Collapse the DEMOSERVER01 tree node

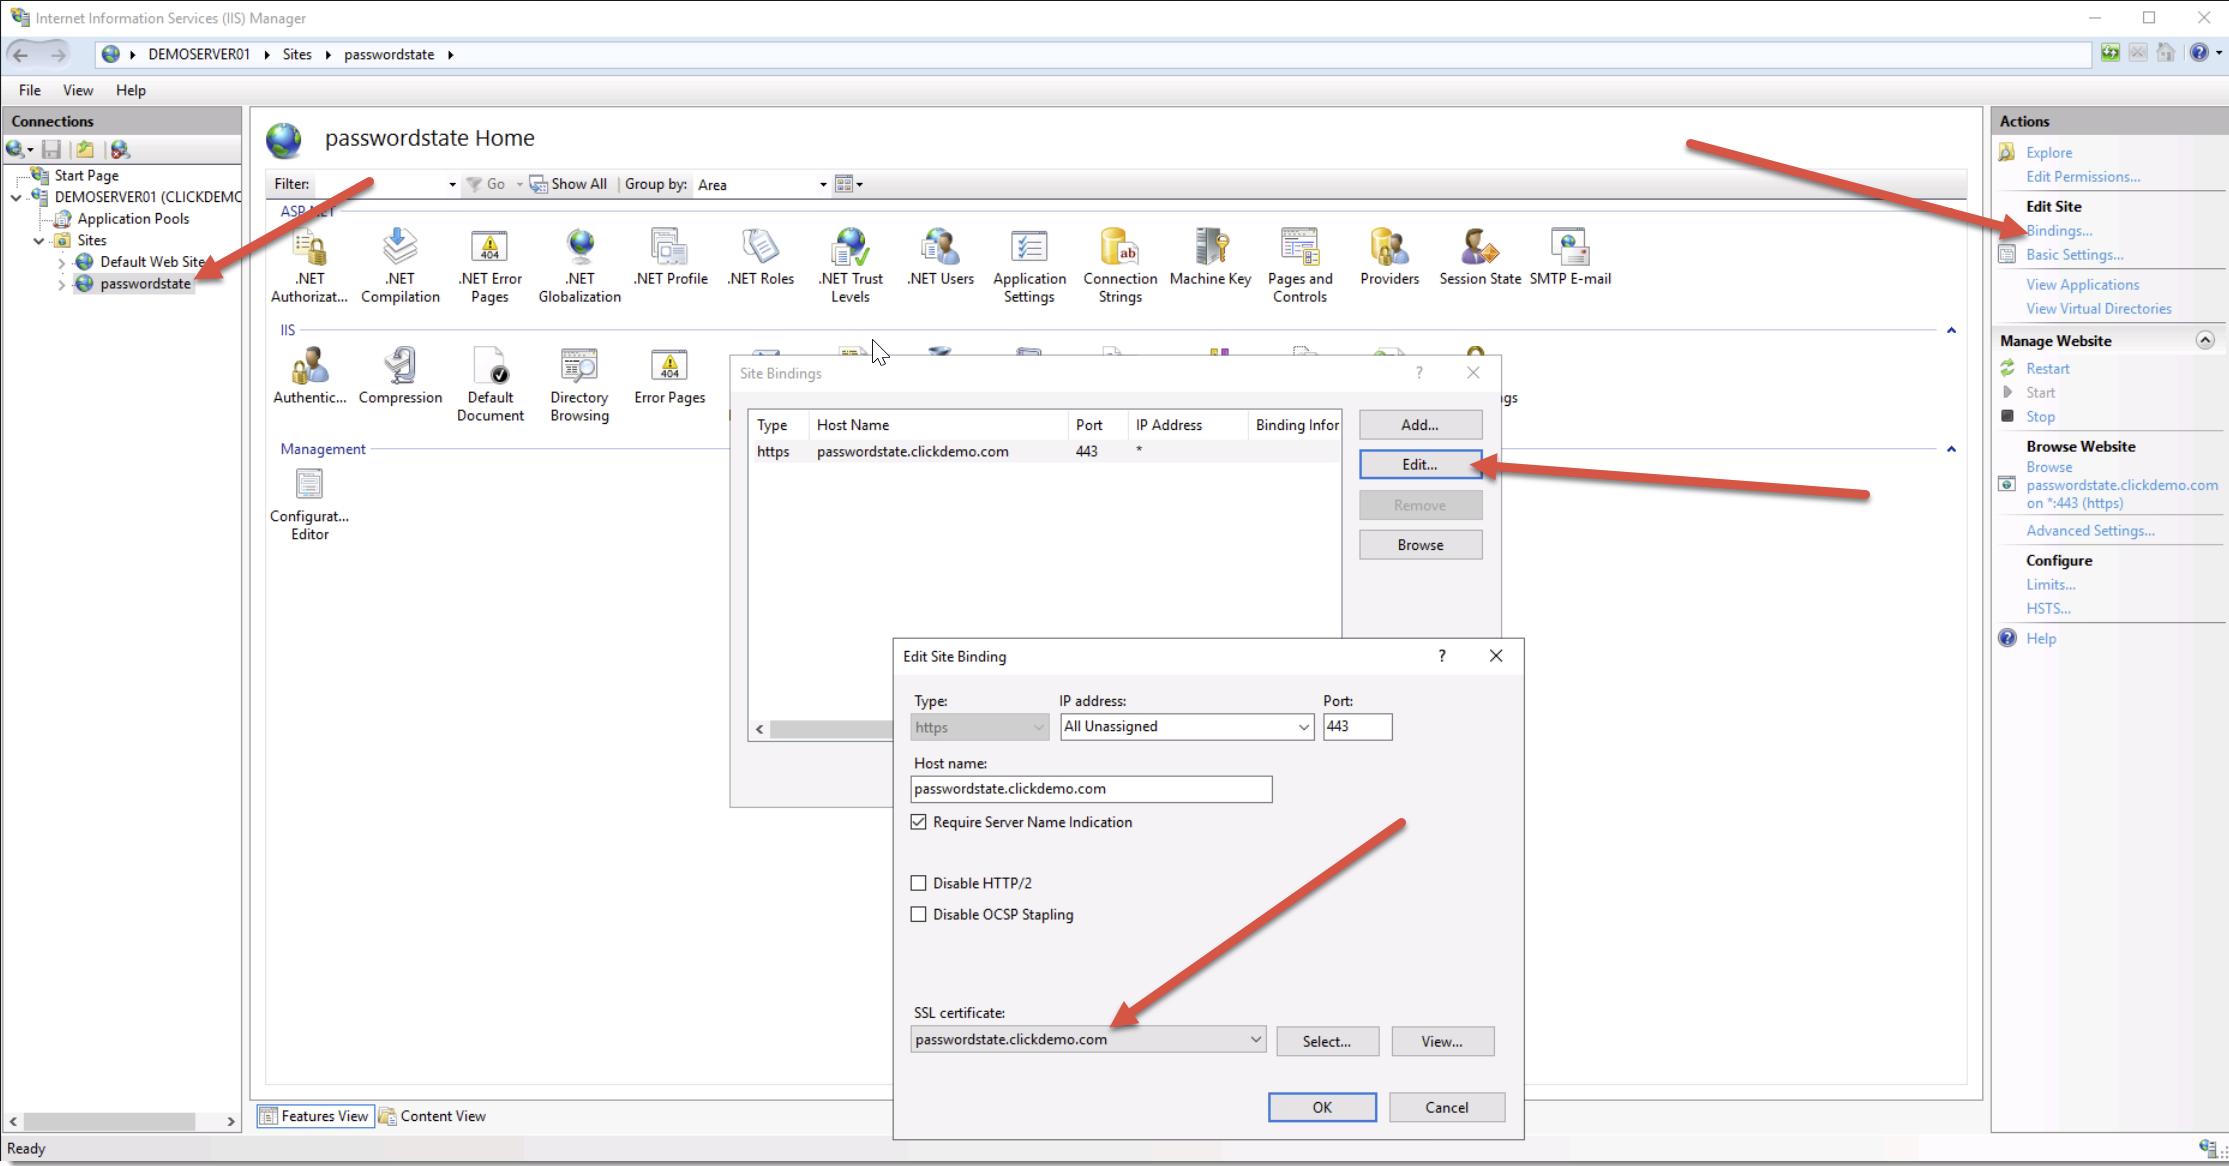coord(16,197)
